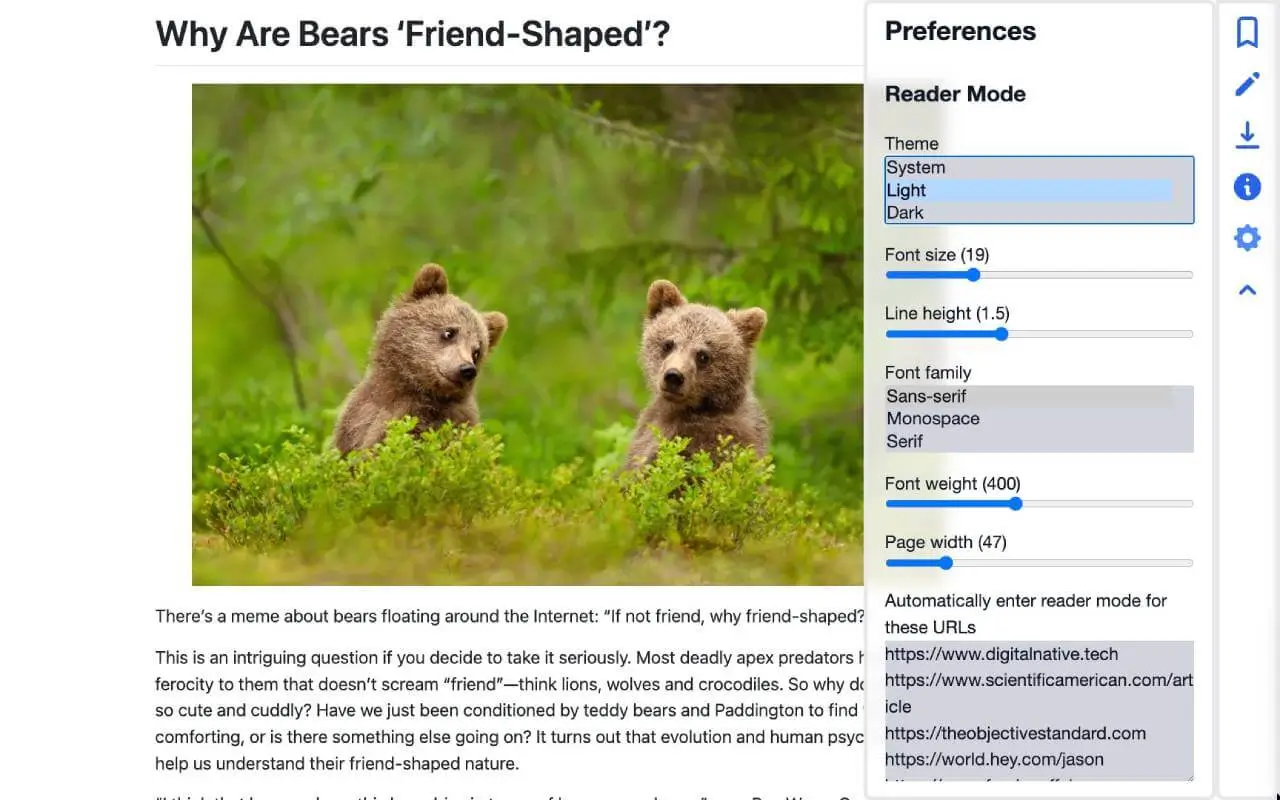Screen dimensions: 1280x800
Task: Click the pencil edit icon
Action: click(x=1247, y=84)
